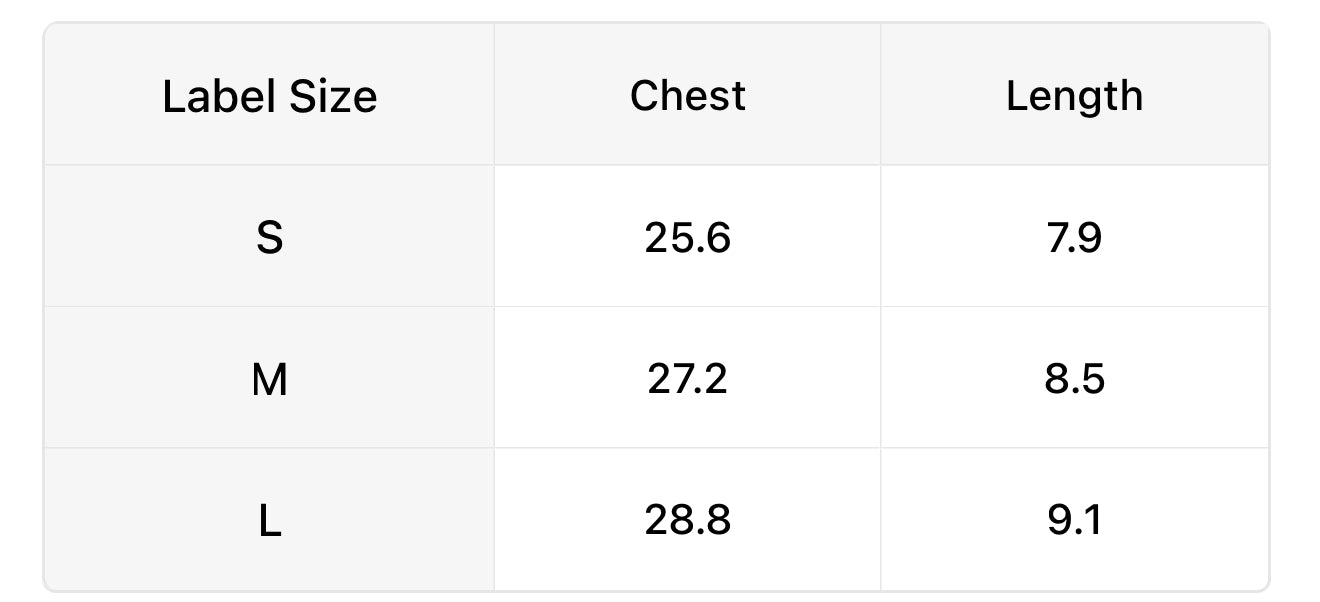Click the largest size label in table
This screenshot has width=1320, height=602.
pyautogui.click(x=269, y=521)
